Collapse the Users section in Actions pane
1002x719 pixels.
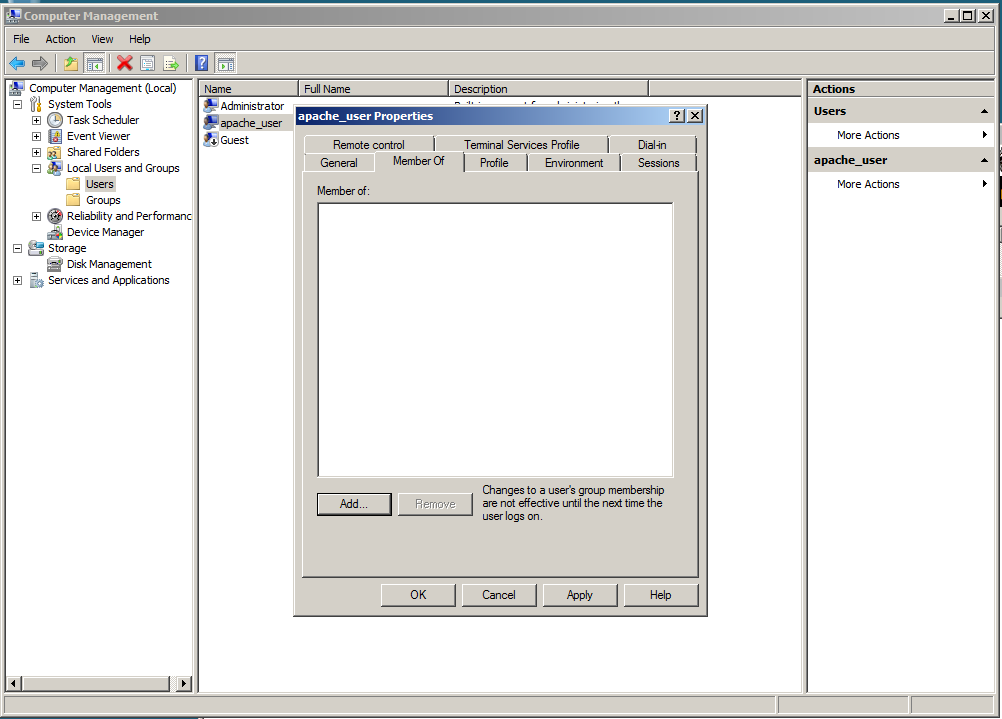click(984, 111)
